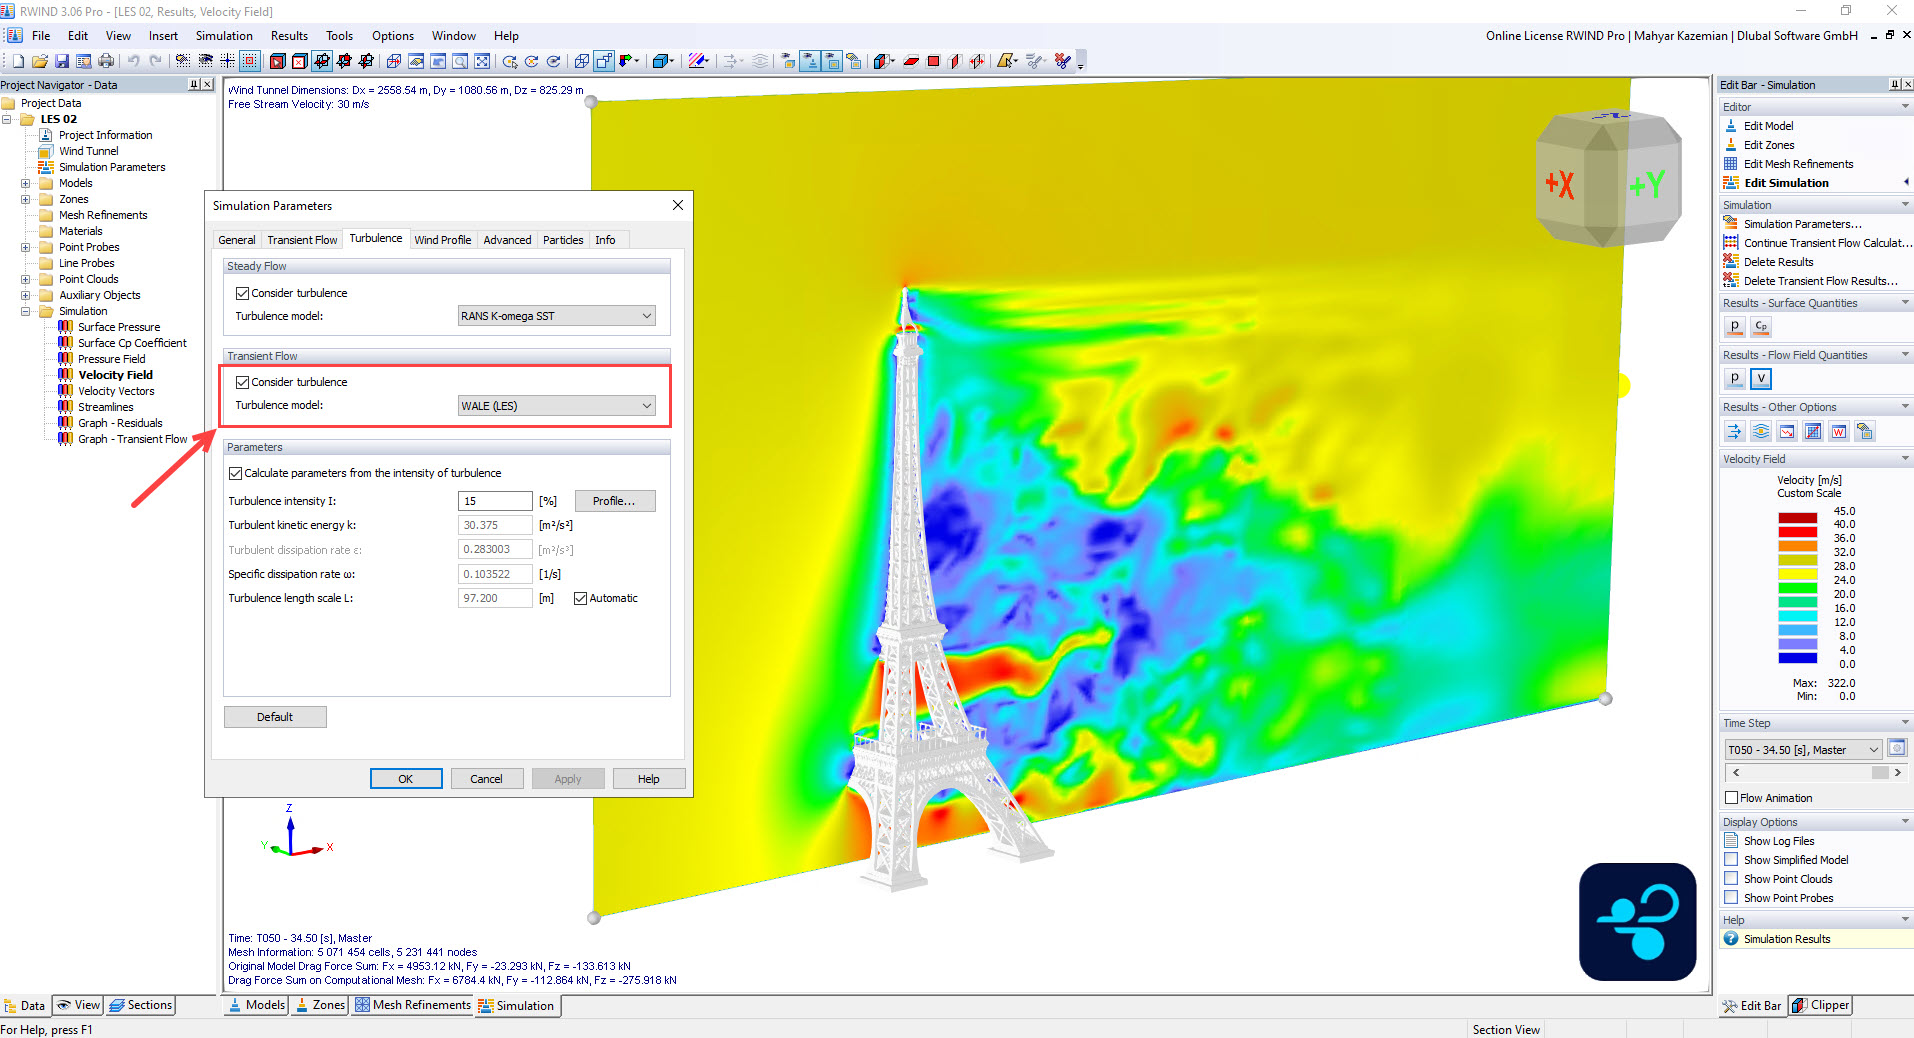The width and height of the screenshot is (1914, 1038).
Task: Click the Default button
Action: coord(275,717)
